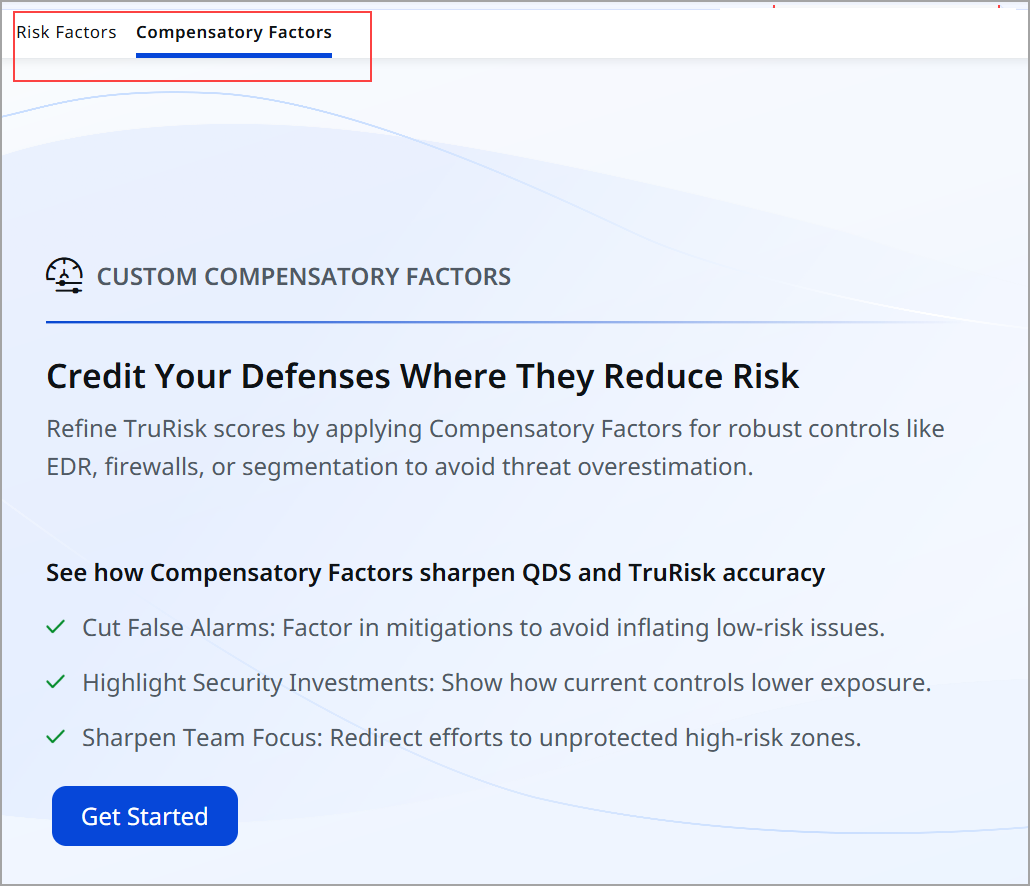This screenshot has height=886, width=1030.
Task: Click inside the red highlighted tab area
Action: point(190,45)
